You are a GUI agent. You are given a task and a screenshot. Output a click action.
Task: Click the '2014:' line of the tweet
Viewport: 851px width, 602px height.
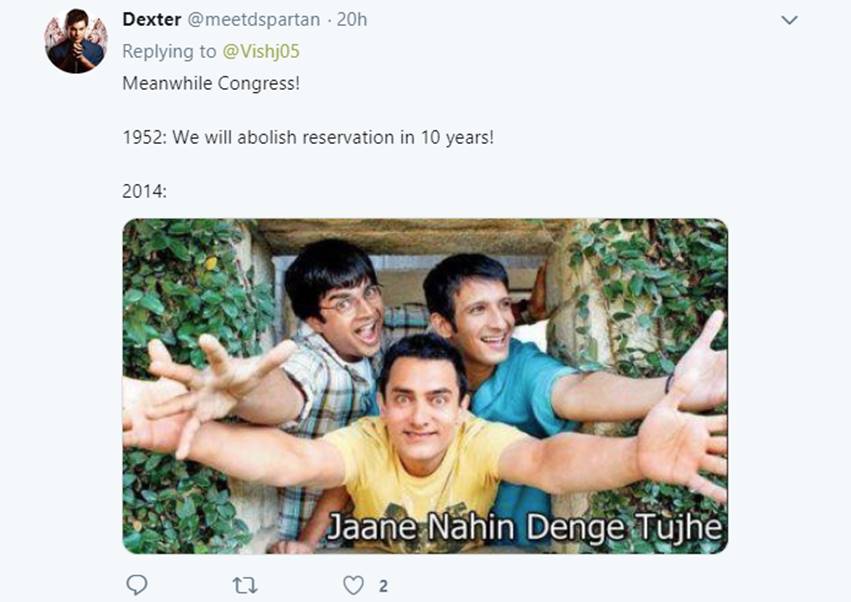pos(144,191)
